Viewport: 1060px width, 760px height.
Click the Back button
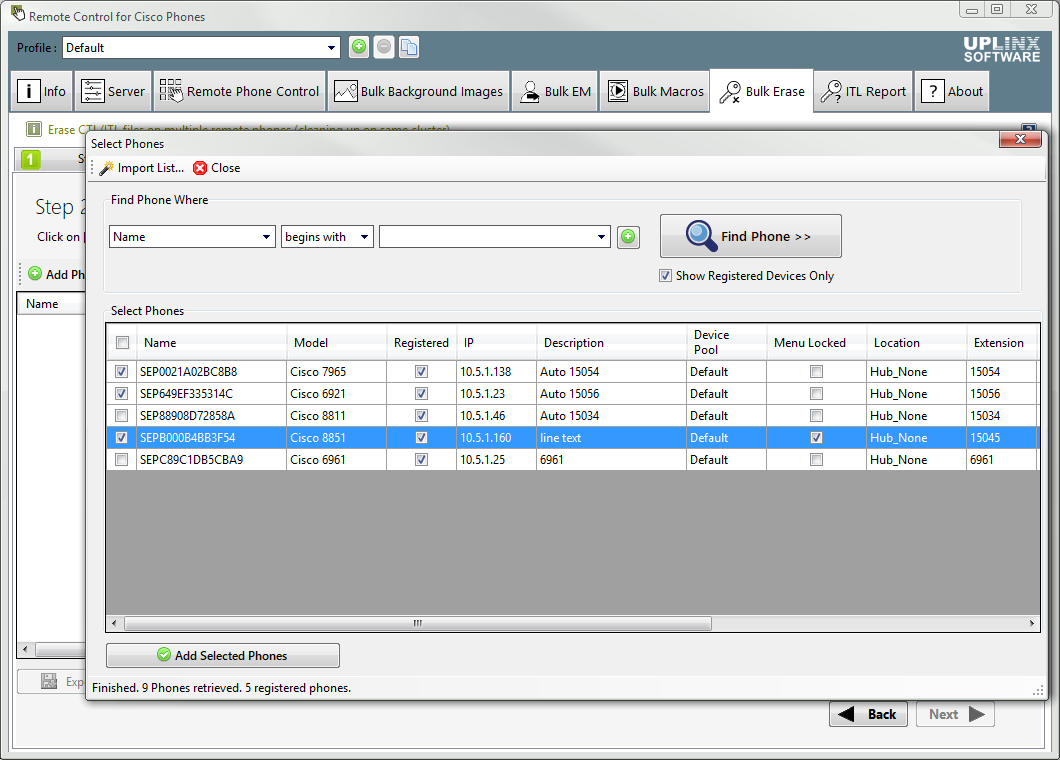click(x=868, y=714)
